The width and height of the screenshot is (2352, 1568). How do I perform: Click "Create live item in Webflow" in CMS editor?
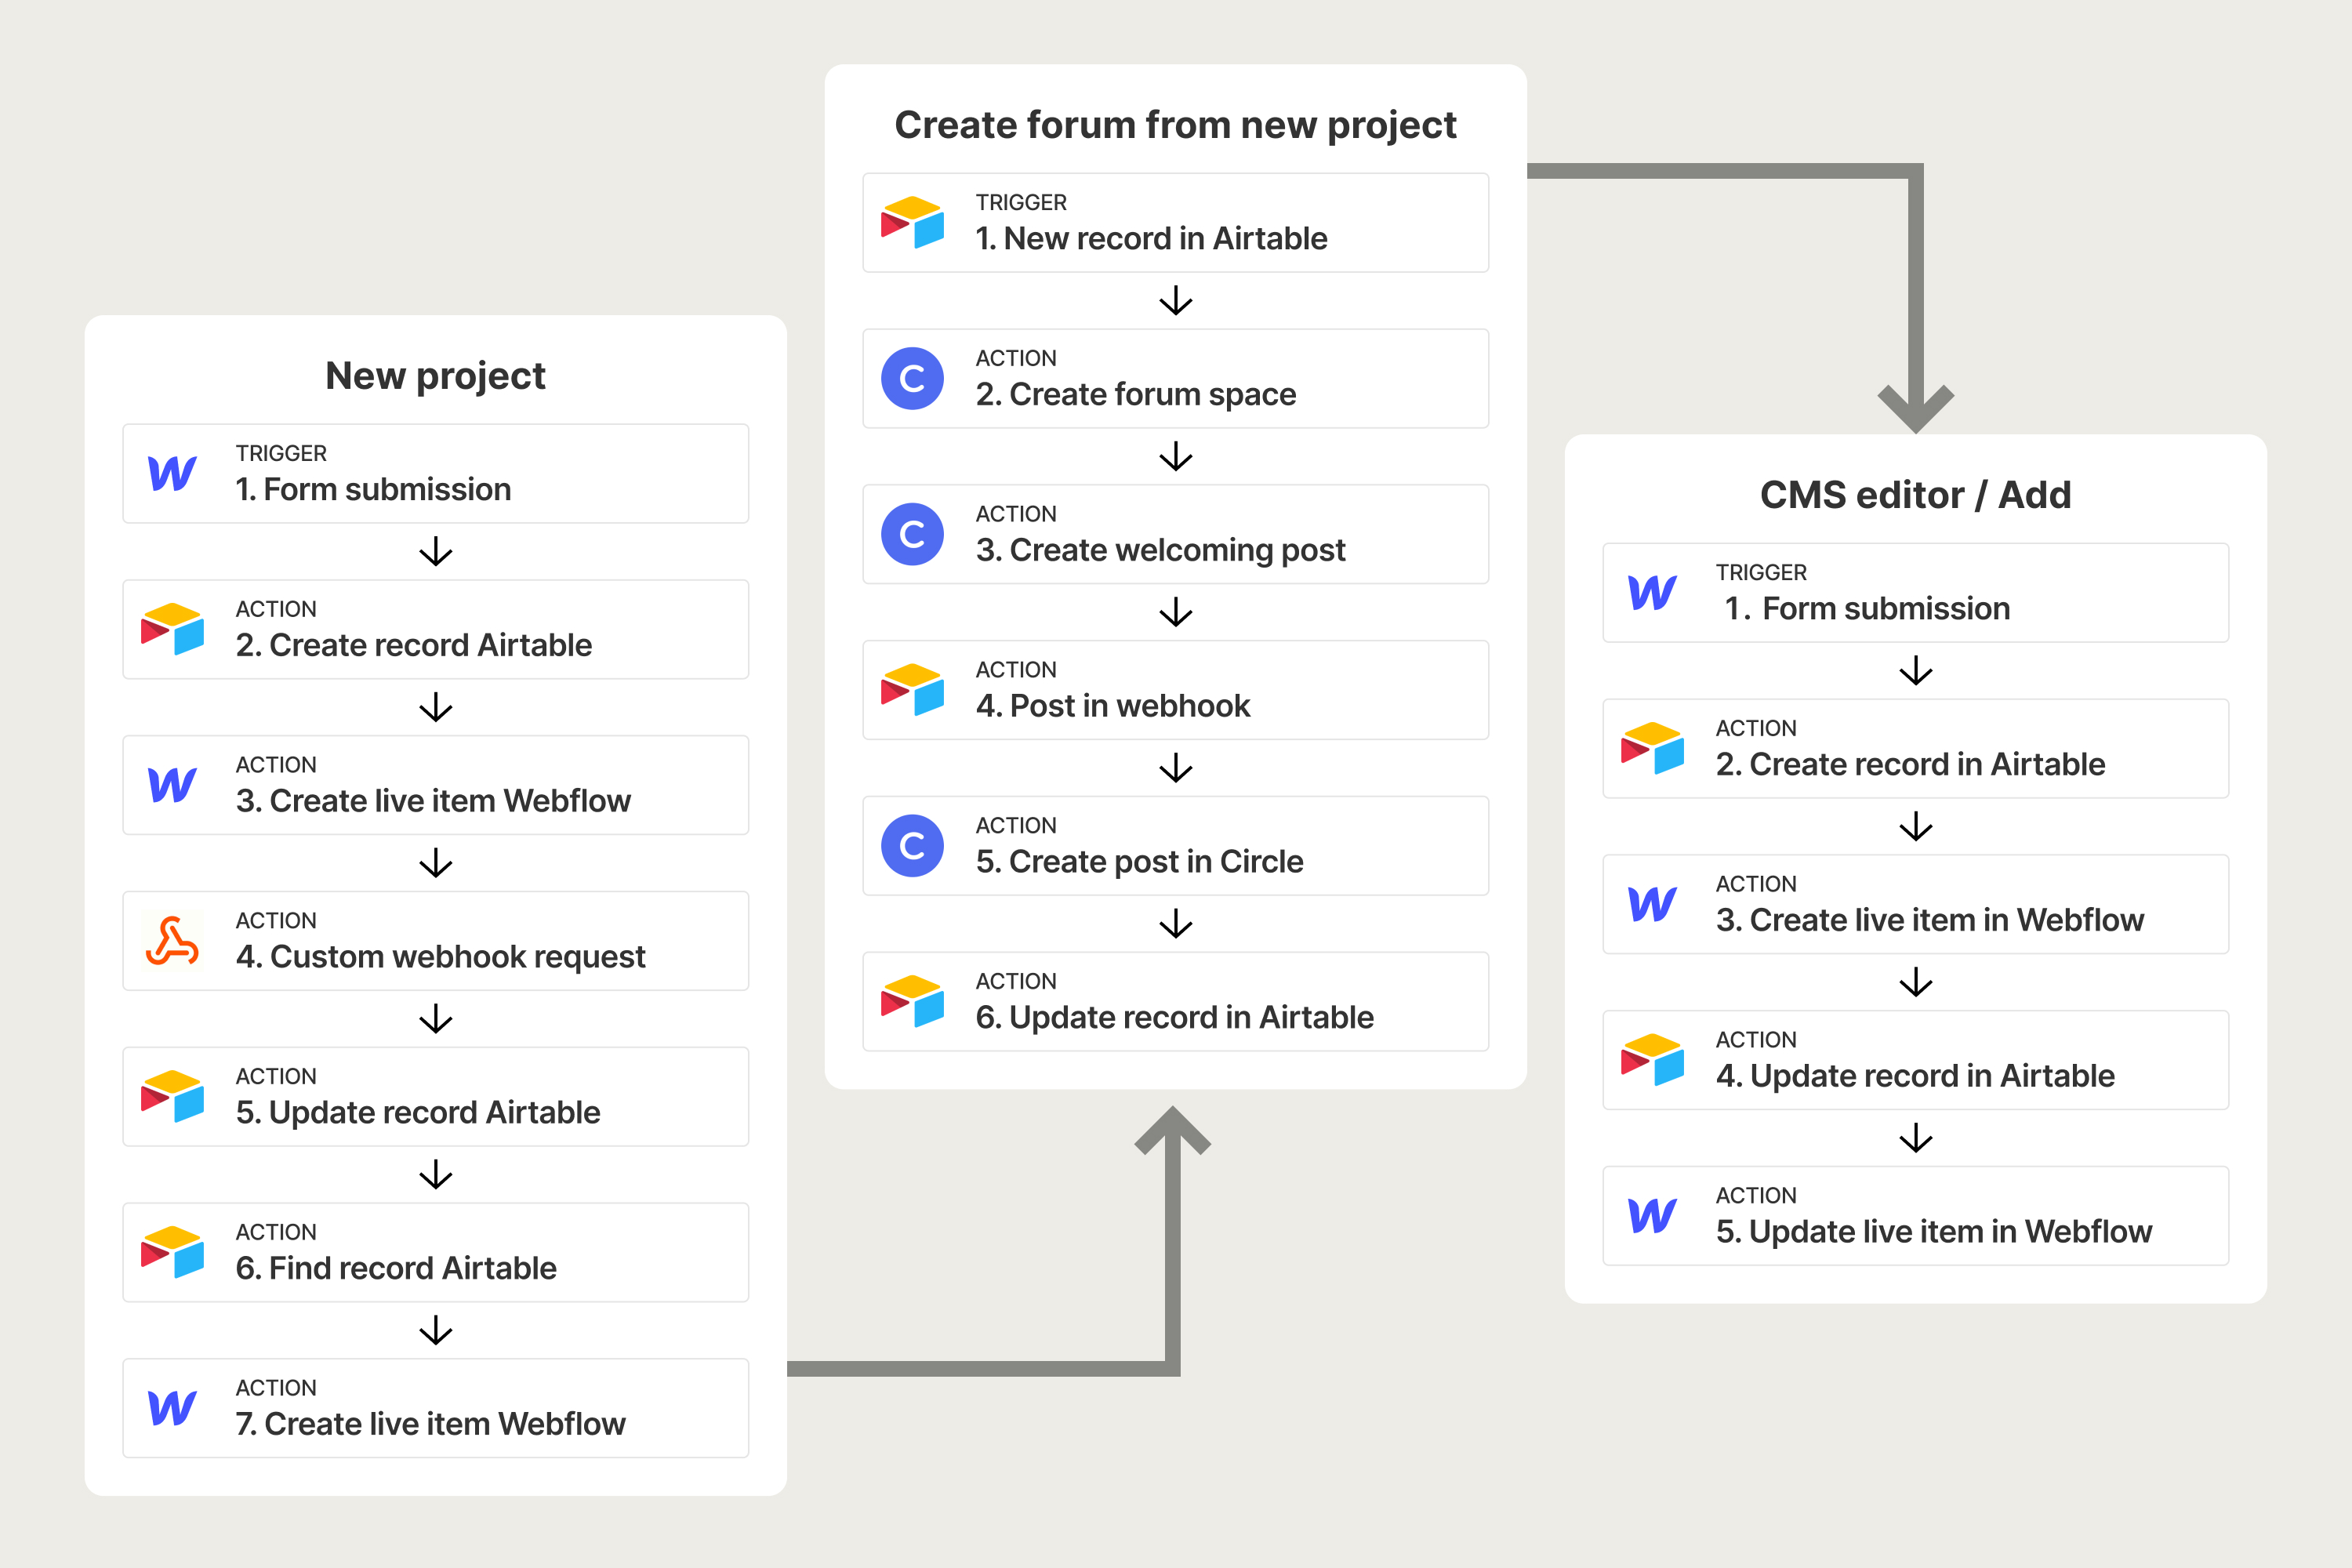1914,904
